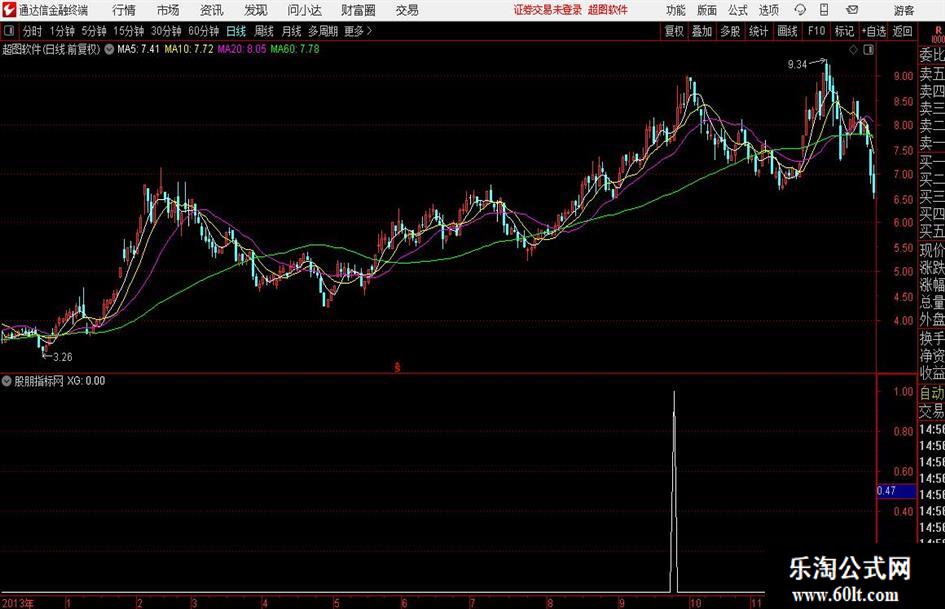Open the 交易 menu

(407, 10)
